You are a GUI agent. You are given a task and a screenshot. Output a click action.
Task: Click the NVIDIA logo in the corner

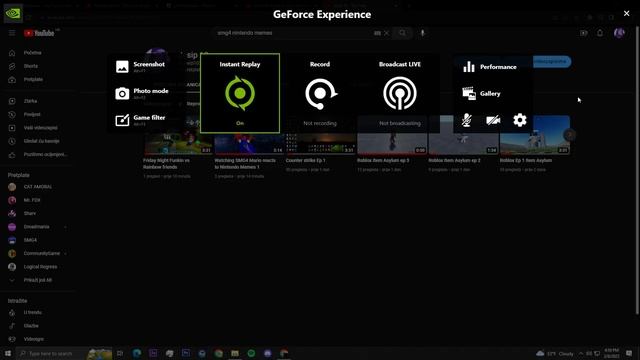[x=13, y=13]
